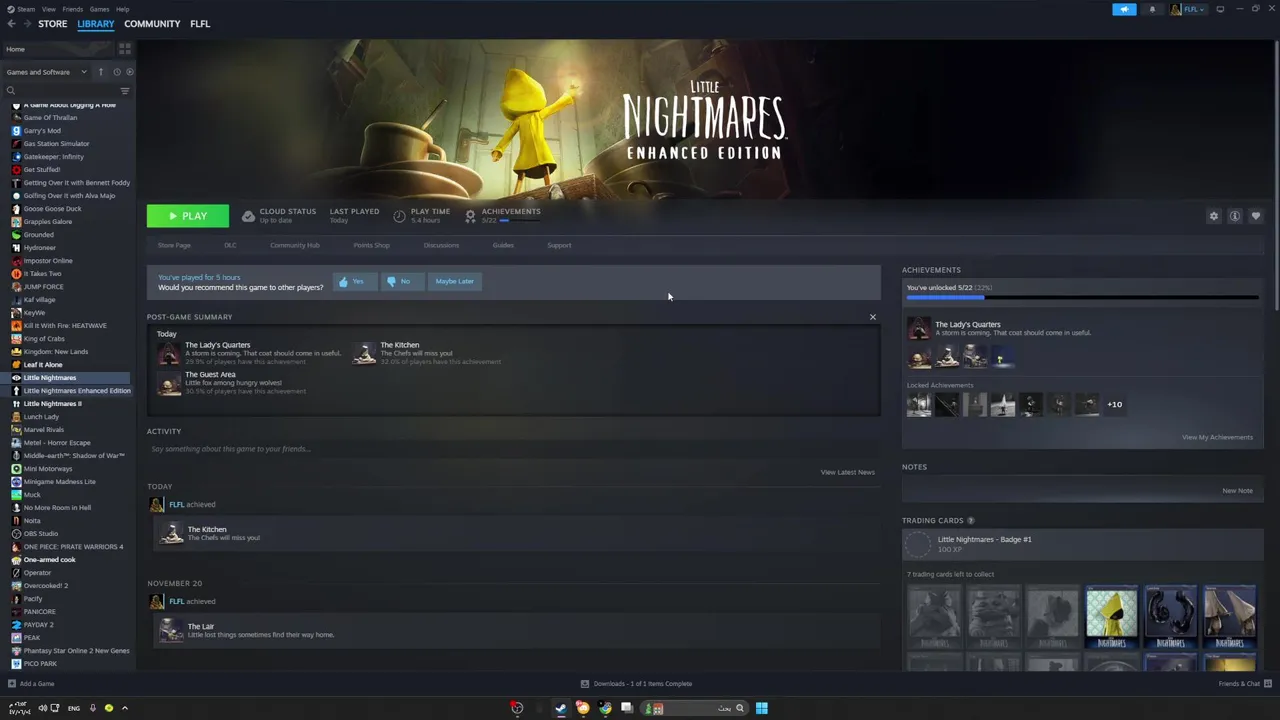Open game settings gear icon
Screen dimensions: 1280x720
(x=1214, y=216)
